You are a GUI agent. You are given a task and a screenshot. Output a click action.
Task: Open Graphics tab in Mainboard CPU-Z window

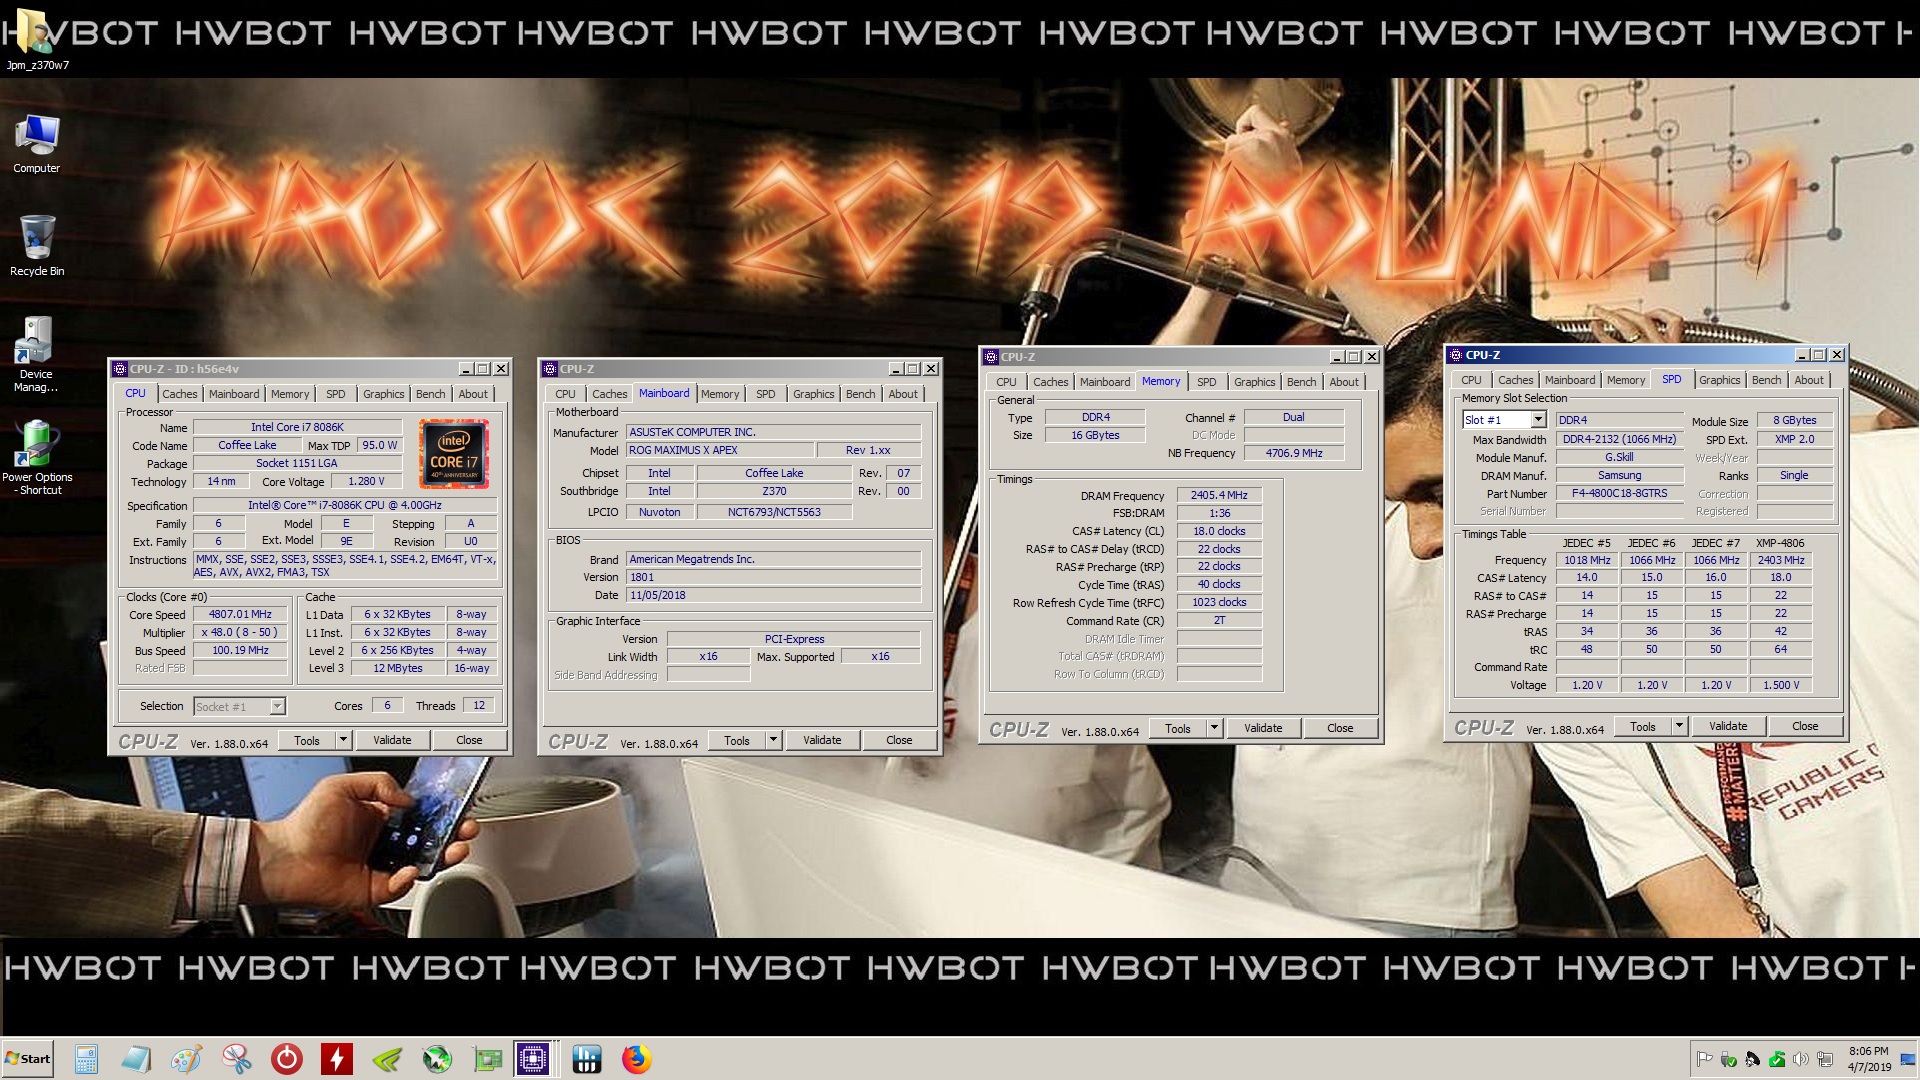pos(814,394)
